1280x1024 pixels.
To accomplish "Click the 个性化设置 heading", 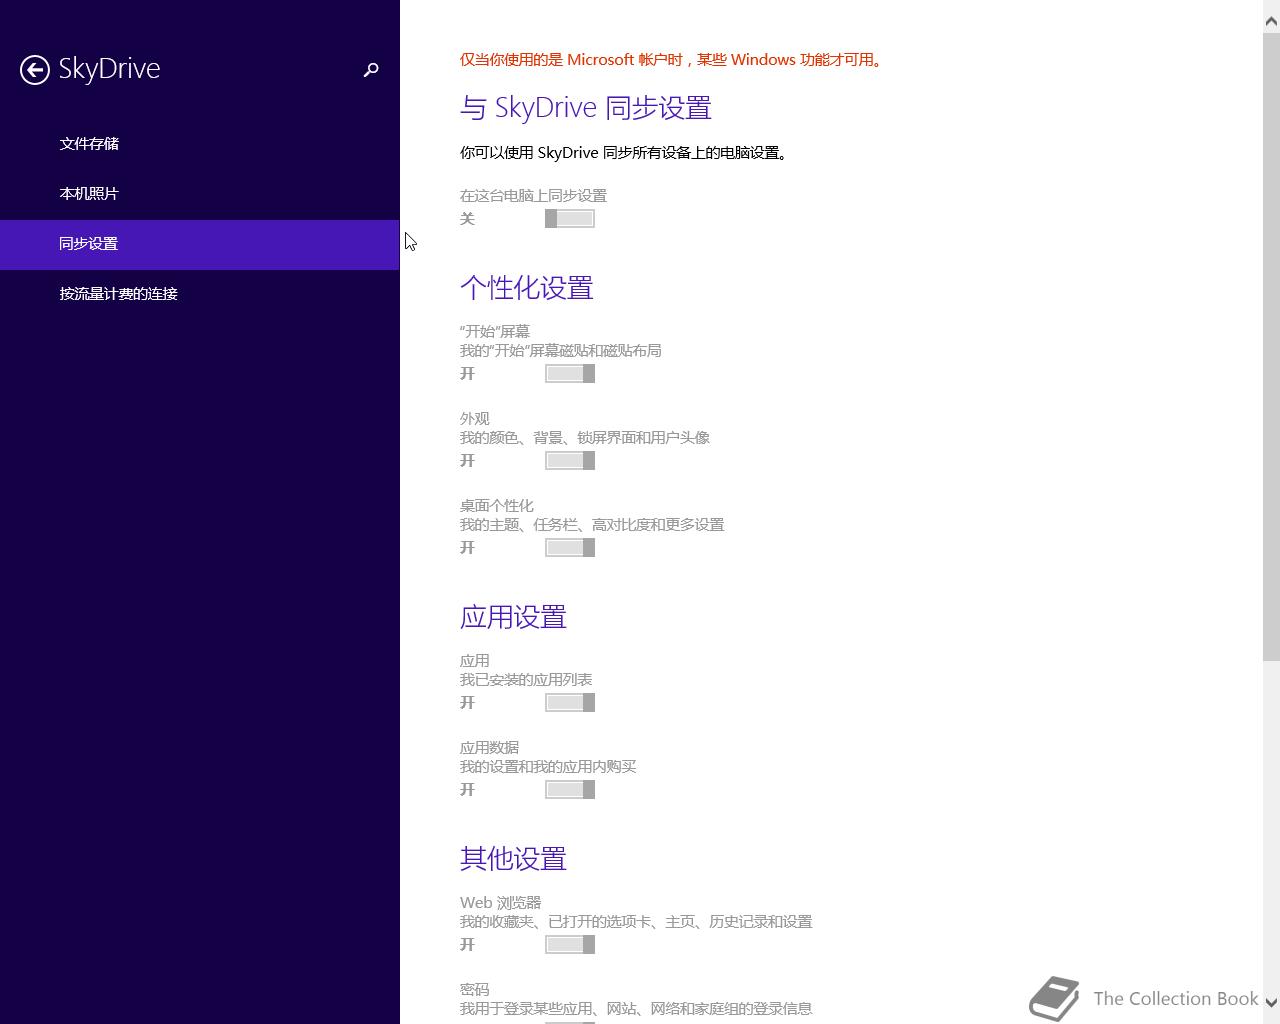I will pos(527,288).
